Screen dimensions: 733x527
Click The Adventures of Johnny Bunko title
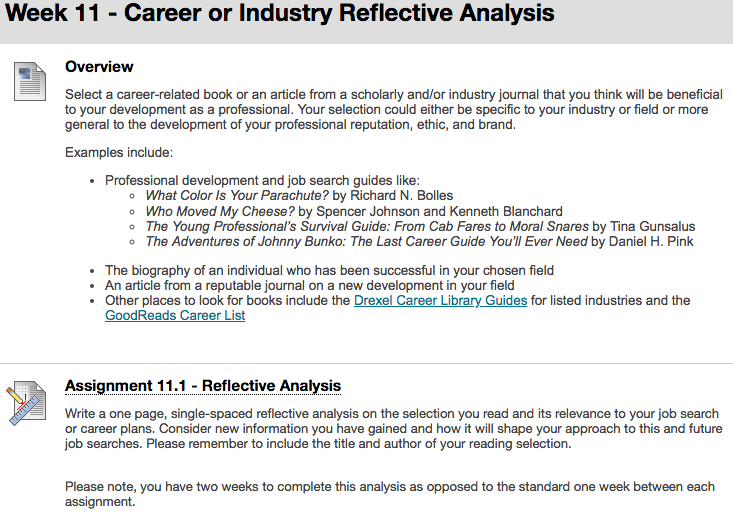(366, 241)
